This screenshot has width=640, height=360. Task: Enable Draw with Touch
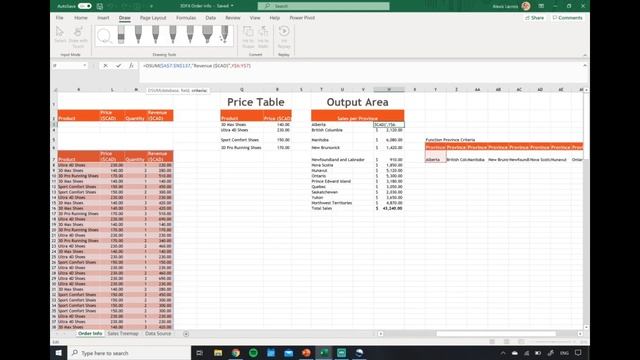[78, 37]
